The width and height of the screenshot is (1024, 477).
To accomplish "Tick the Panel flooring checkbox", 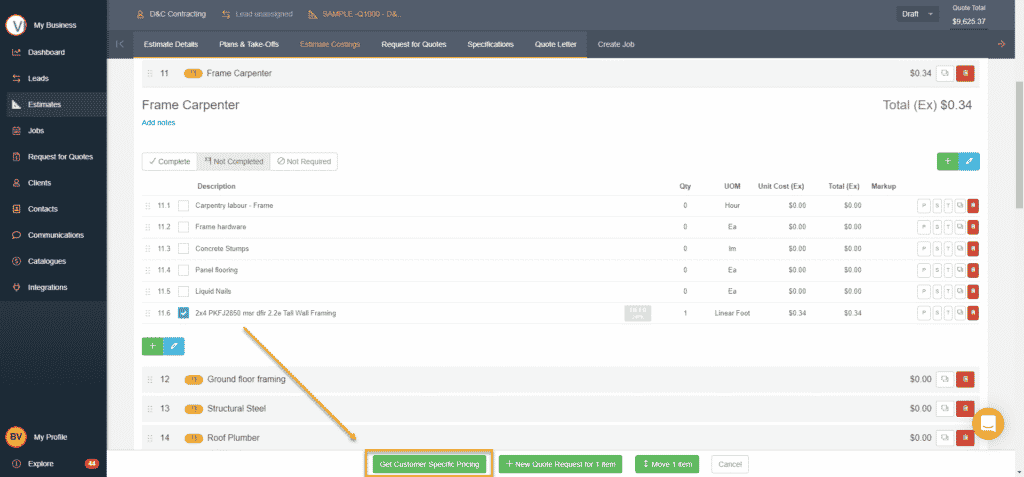I will tap(183, 270).
